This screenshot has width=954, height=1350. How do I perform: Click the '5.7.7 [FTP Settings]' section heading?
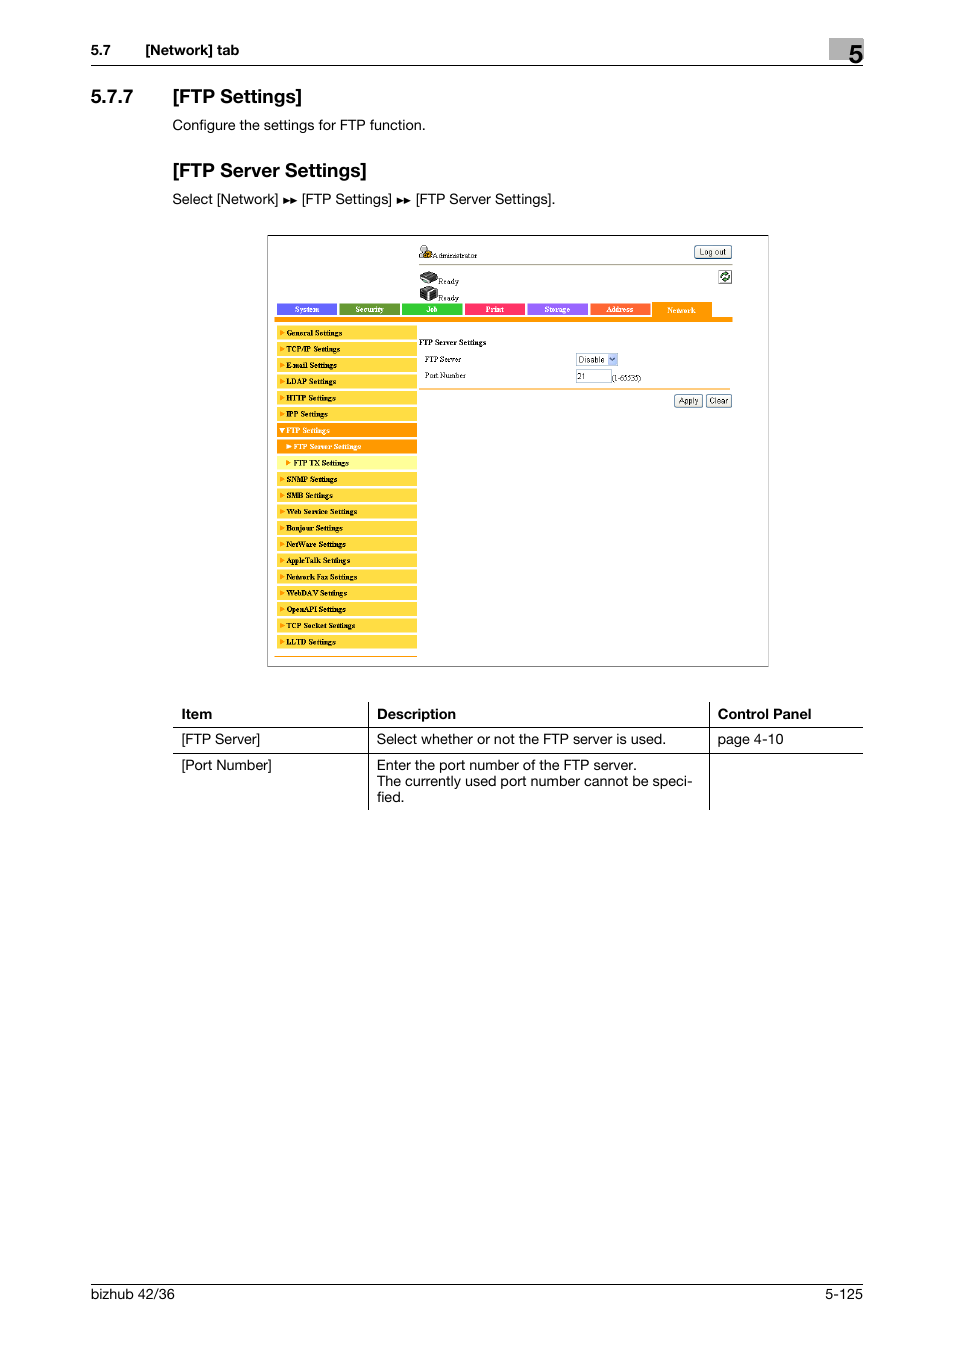[196, 96]
